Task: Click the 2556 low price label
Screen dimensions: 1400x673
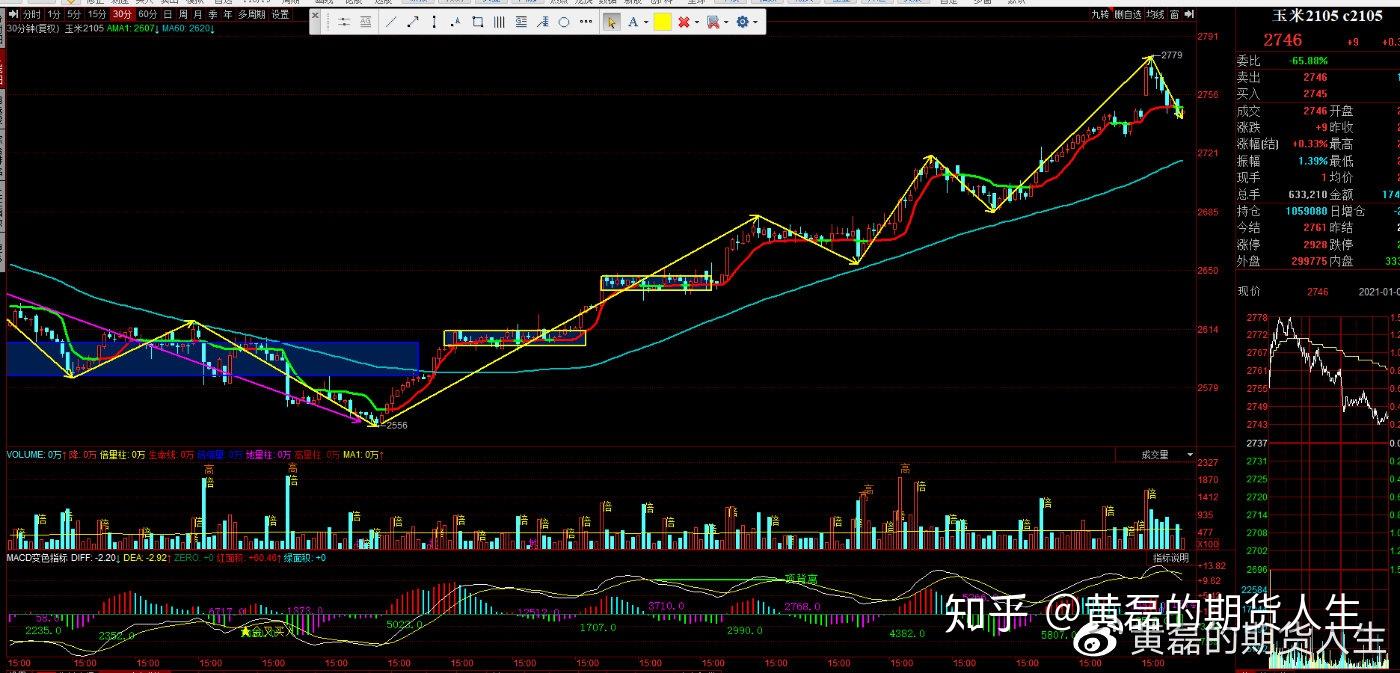Action: click(396, 426)
